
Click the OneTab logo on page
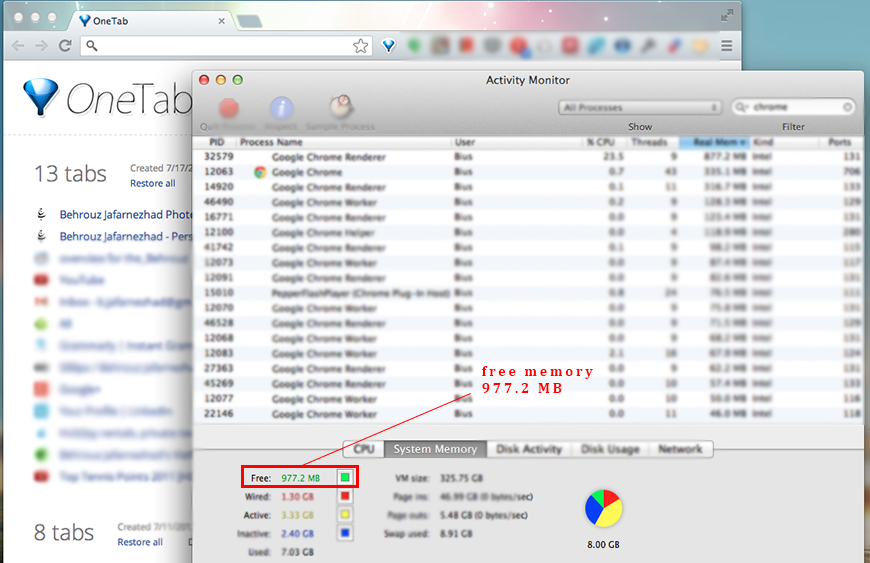[107, 98]
